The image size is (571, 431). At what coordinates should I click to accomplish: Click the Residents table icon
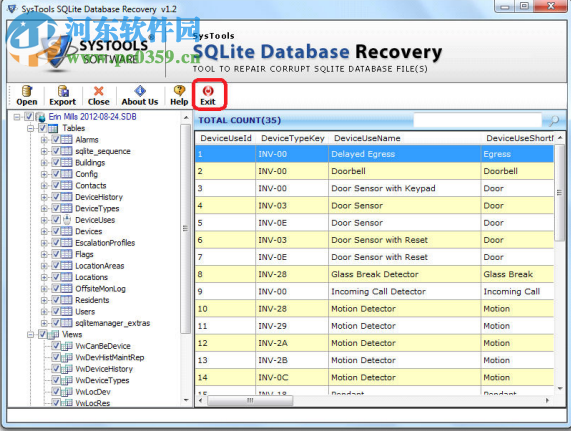click(x=66, y=300)
